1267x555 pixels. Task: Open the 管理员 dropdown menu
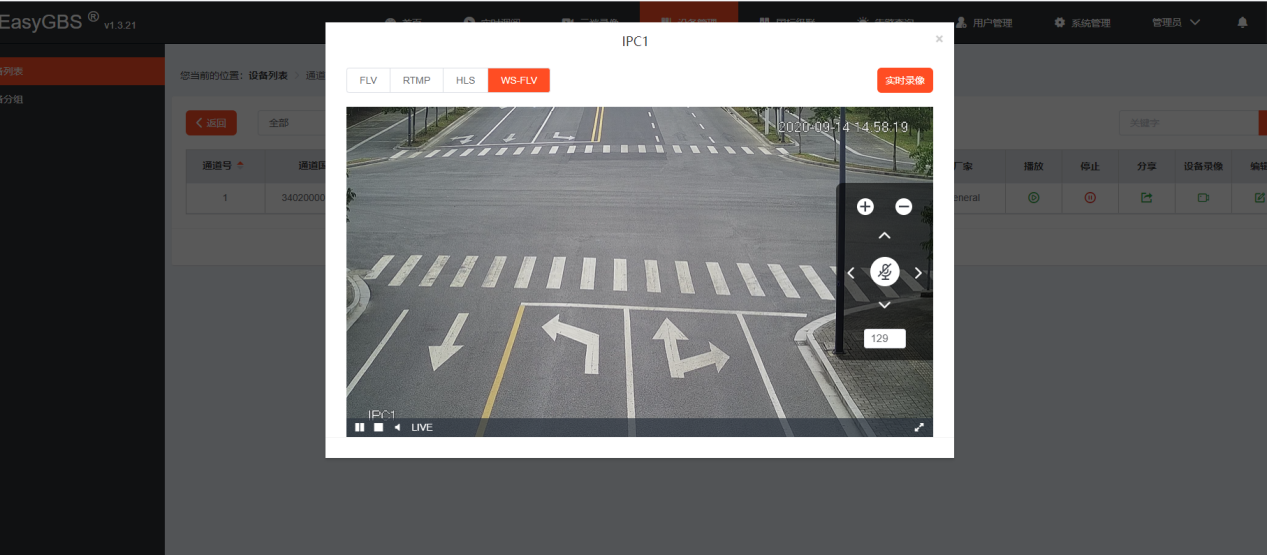[x=1175, y=22]
